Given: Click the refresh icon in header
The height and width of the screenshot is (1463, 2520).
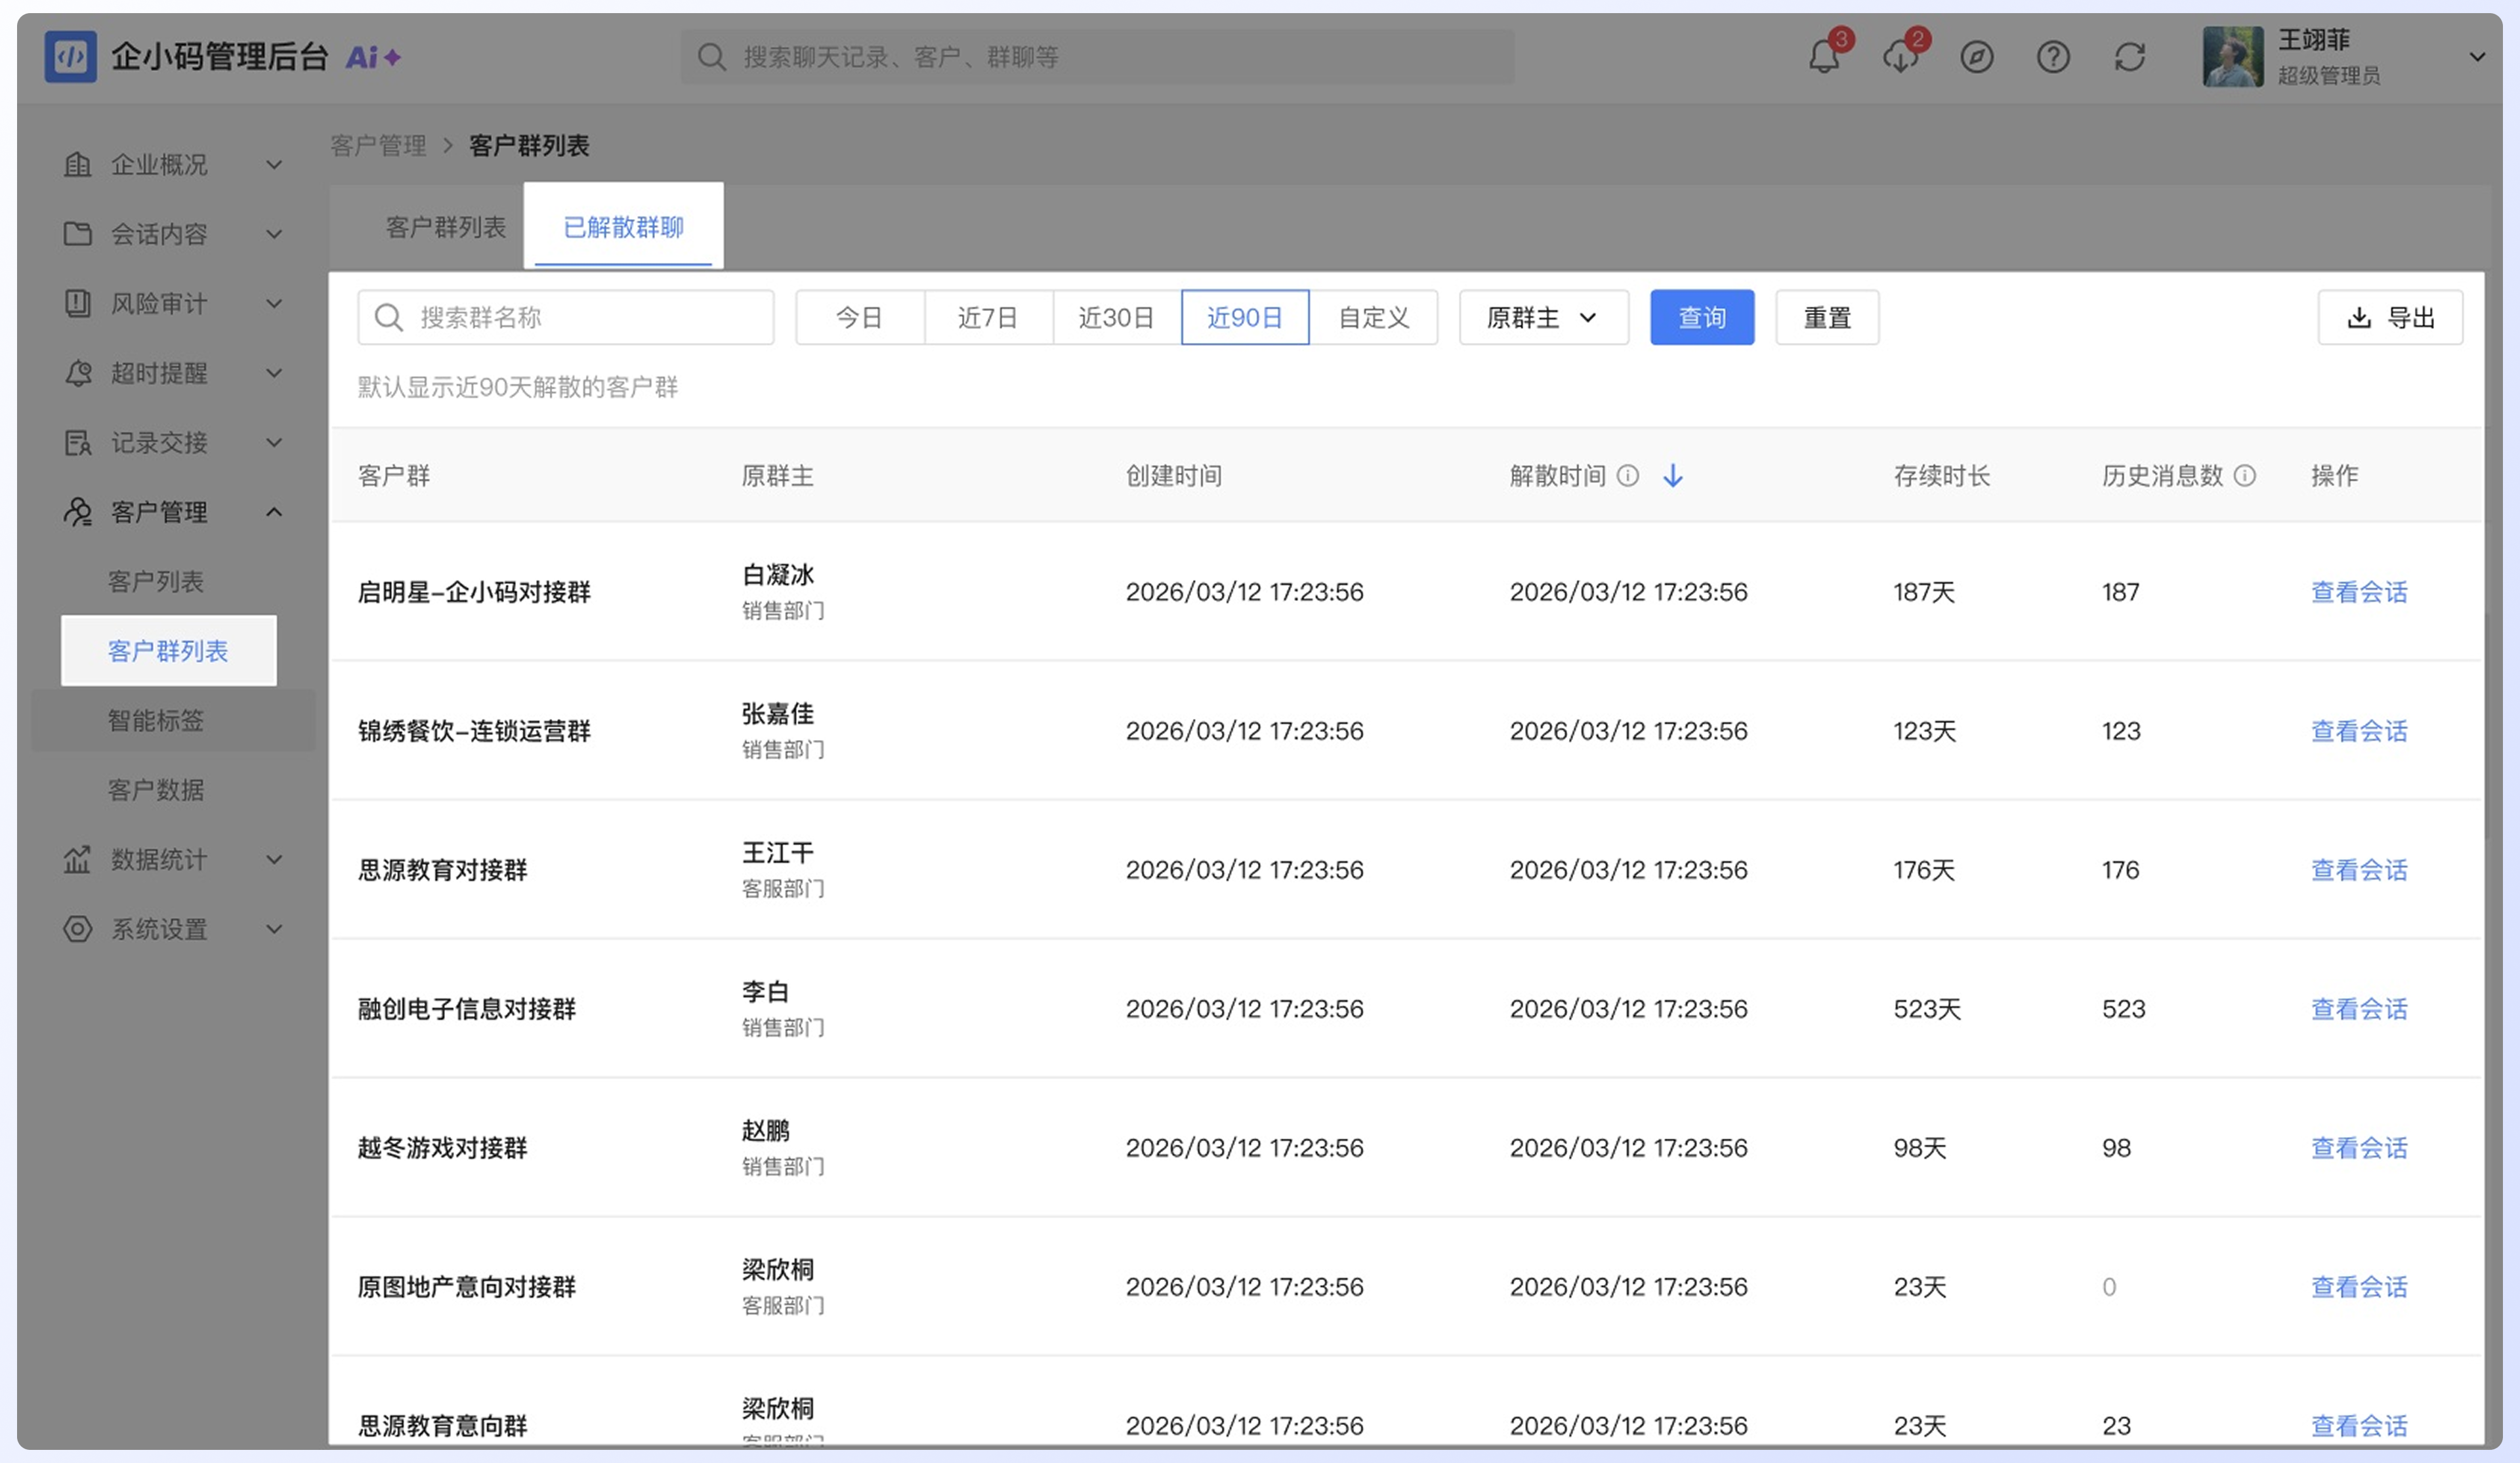Looking at the screenshot, I should [2130, 57].
